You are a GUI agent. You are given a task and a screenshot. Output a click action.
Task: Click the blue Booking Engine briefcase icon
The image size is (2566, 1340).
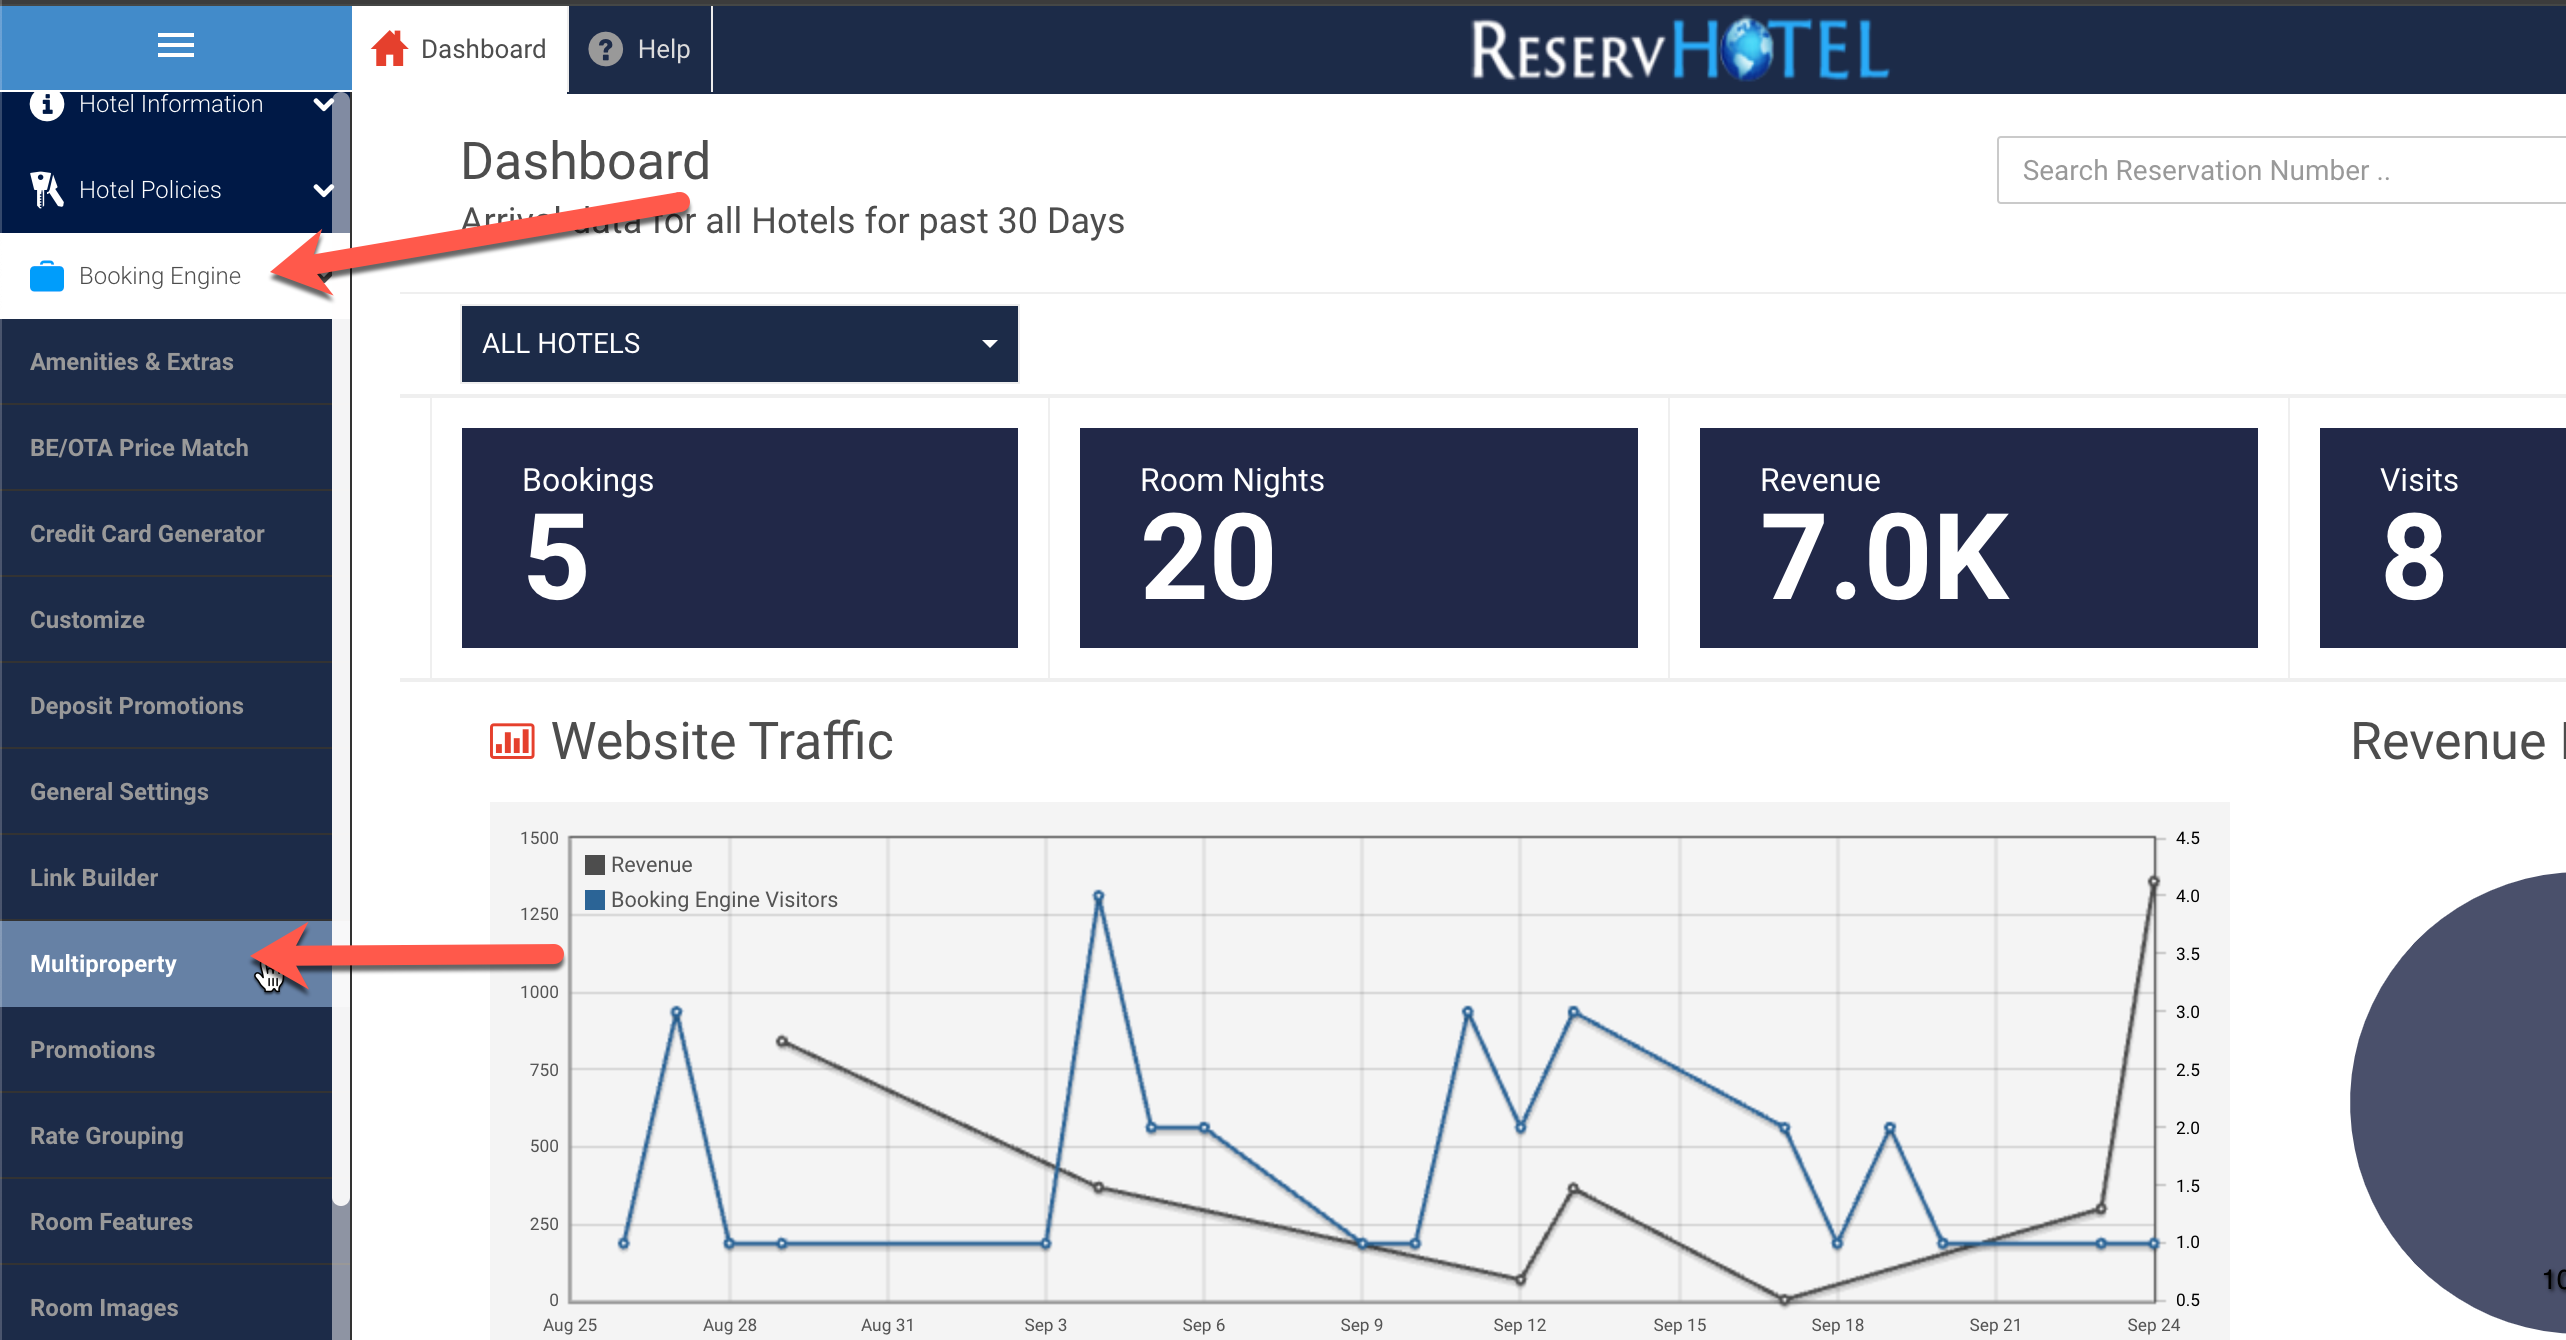[x=46, y=276]
